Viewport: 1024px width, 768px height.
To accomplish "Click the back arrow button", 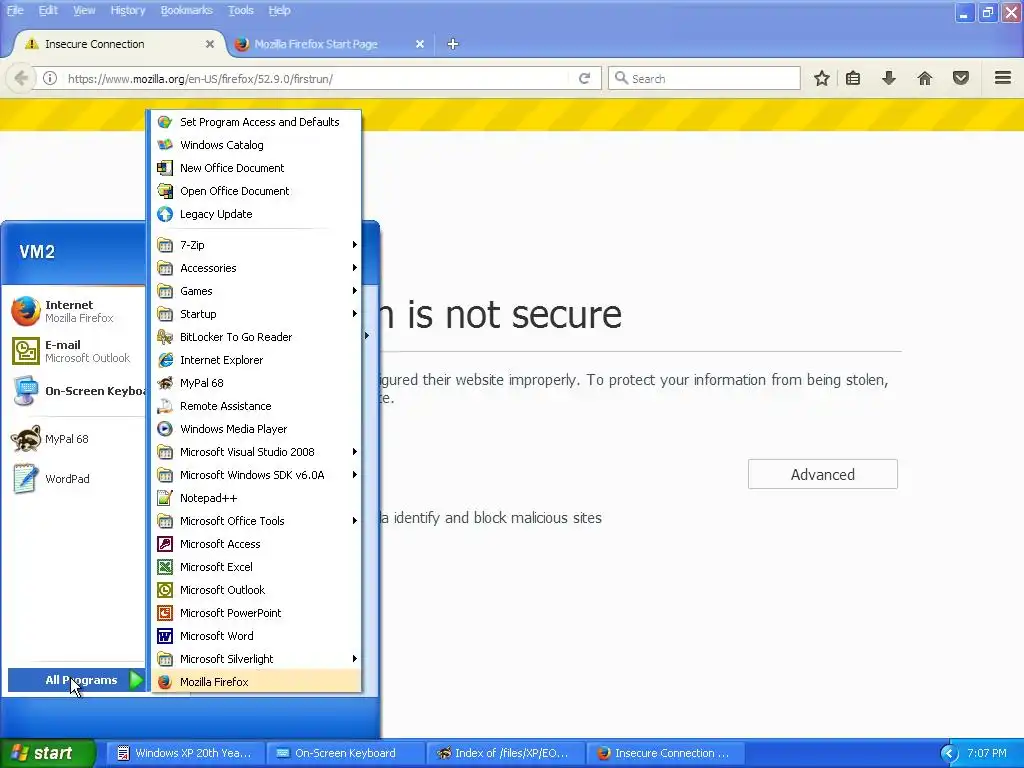I will point(21,78).
